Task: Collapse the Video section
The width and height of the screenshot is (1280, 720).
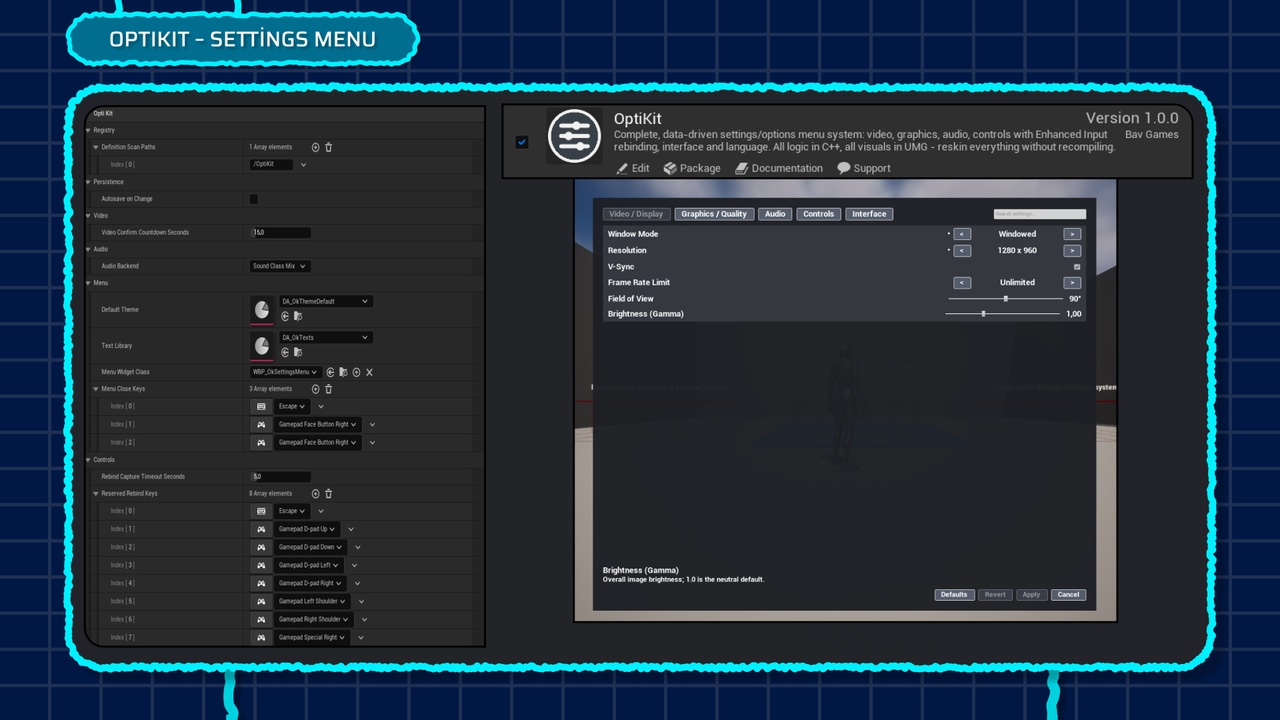Action: [x=89, y=216]
